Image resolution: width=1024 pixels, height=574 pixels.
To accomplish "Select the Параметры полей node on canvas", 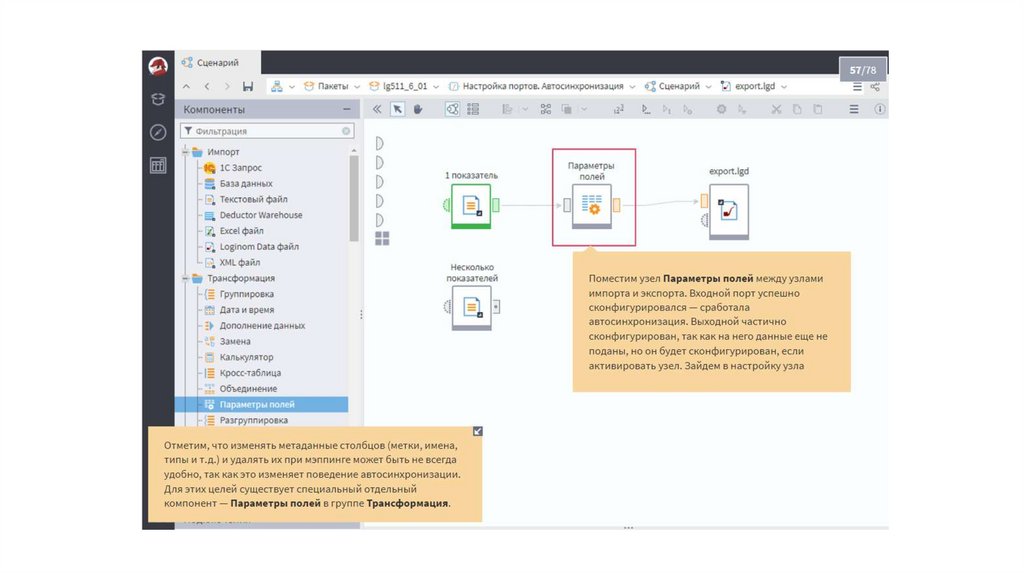I will 592,206.
